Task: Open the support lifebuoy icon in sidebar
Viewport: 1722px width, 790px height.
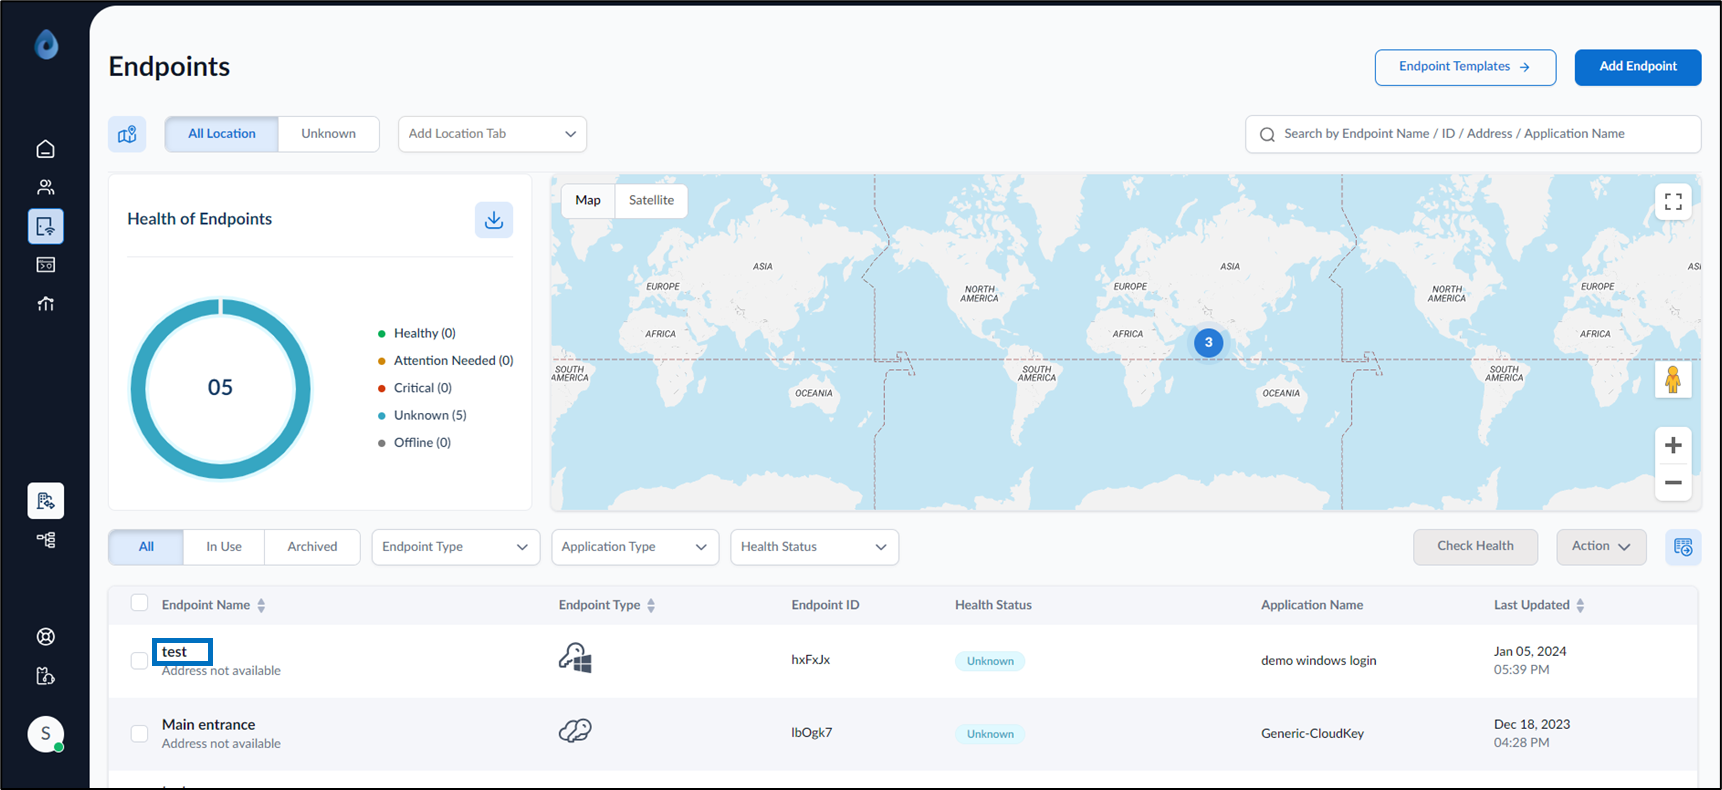Action: [x=45, y=637]
